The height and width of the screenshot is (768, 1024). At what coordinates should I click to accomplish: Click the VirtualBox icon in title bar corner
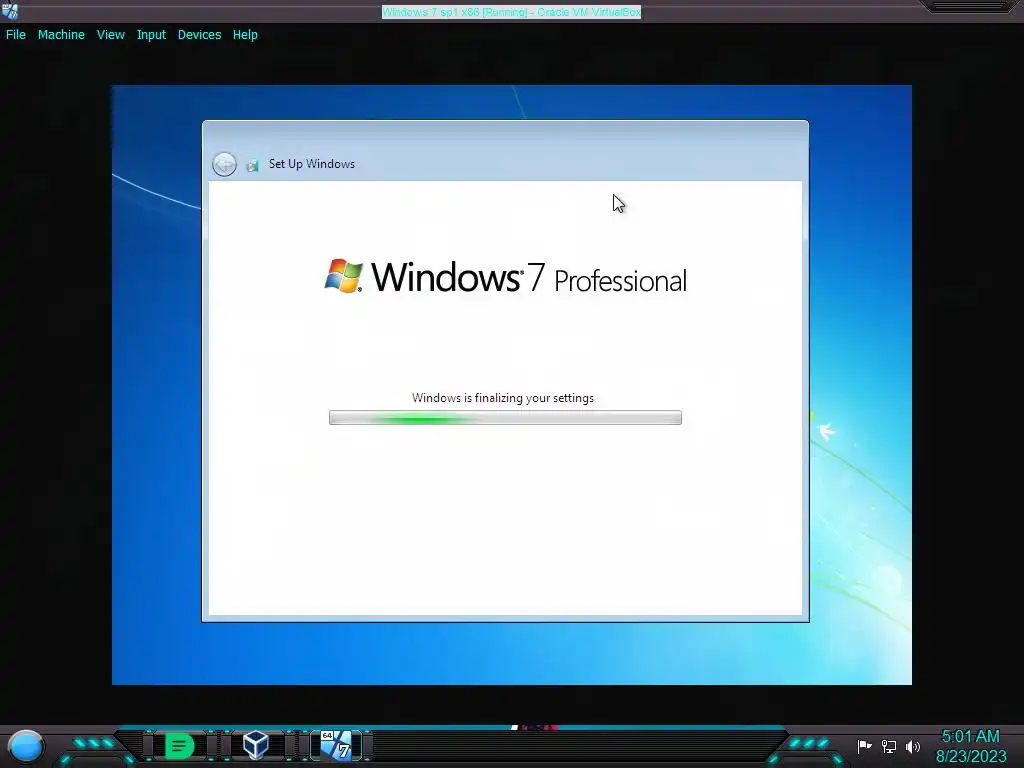click(10, 11)
